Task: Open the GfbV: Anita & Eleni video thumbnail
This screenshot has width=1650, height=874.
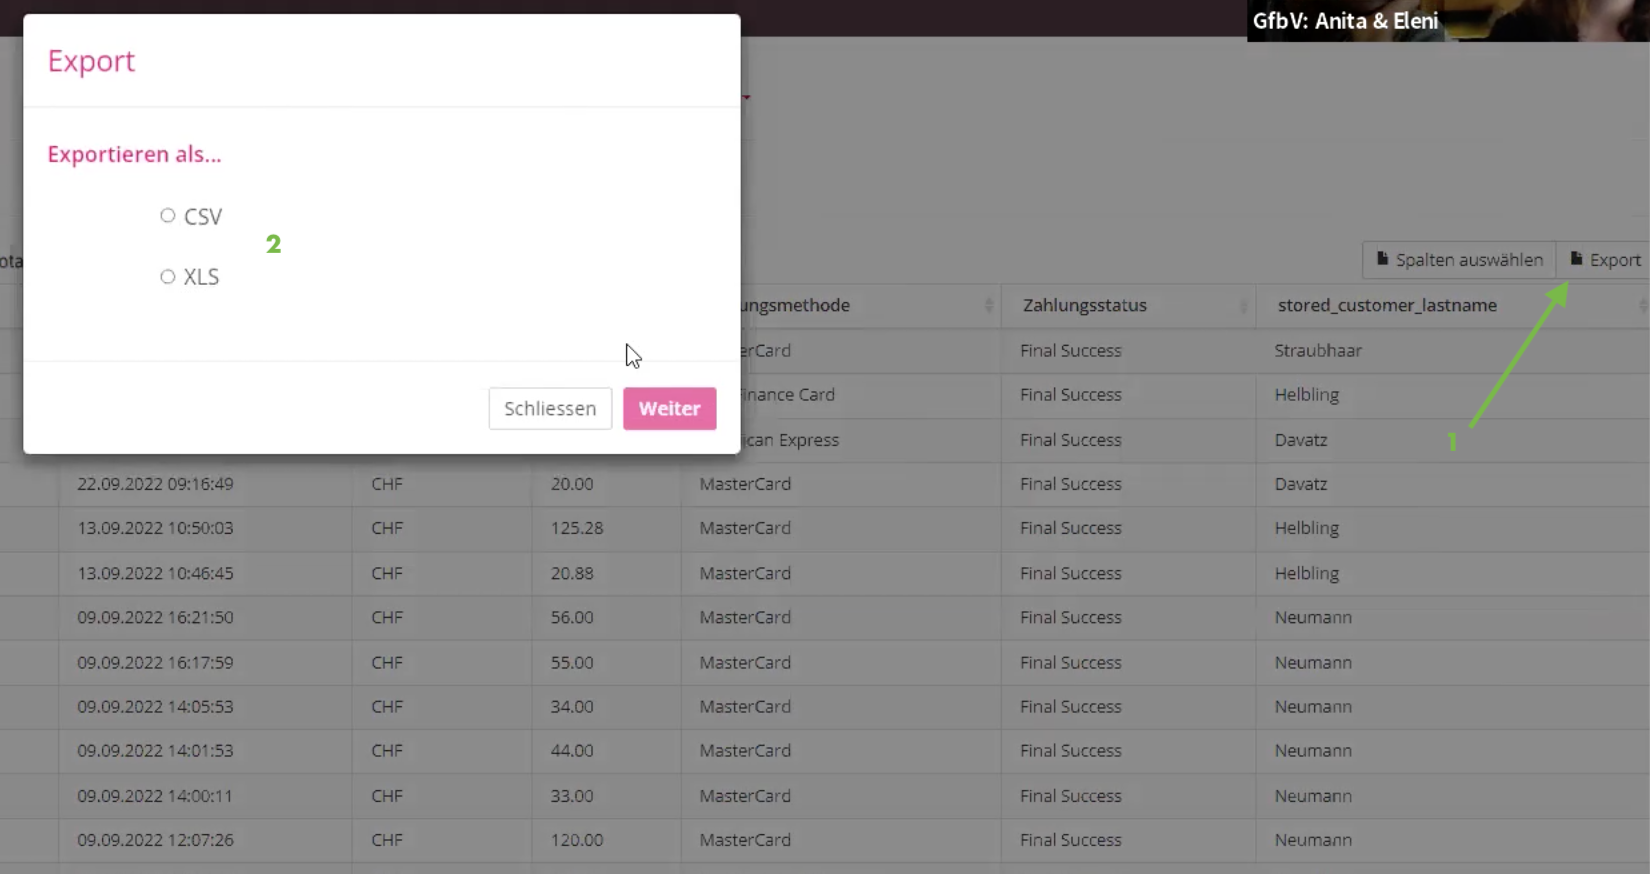Action: coord(1447,21)
